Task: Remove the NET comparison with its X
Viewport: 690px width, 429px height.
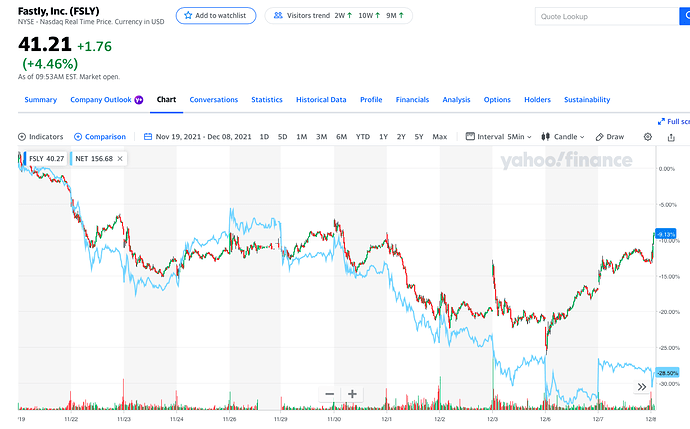Action: pos(120,158)
